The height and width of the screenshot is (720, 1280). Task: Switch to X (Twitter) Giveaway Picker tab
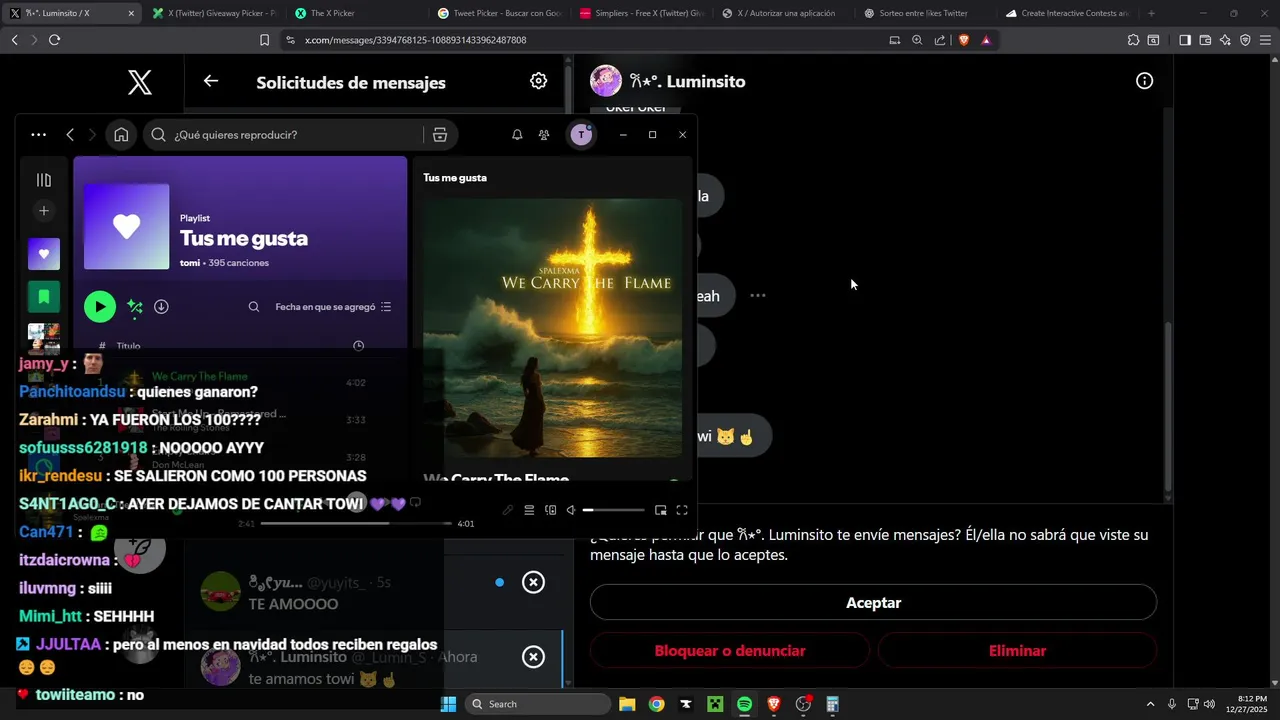(214, 13)
